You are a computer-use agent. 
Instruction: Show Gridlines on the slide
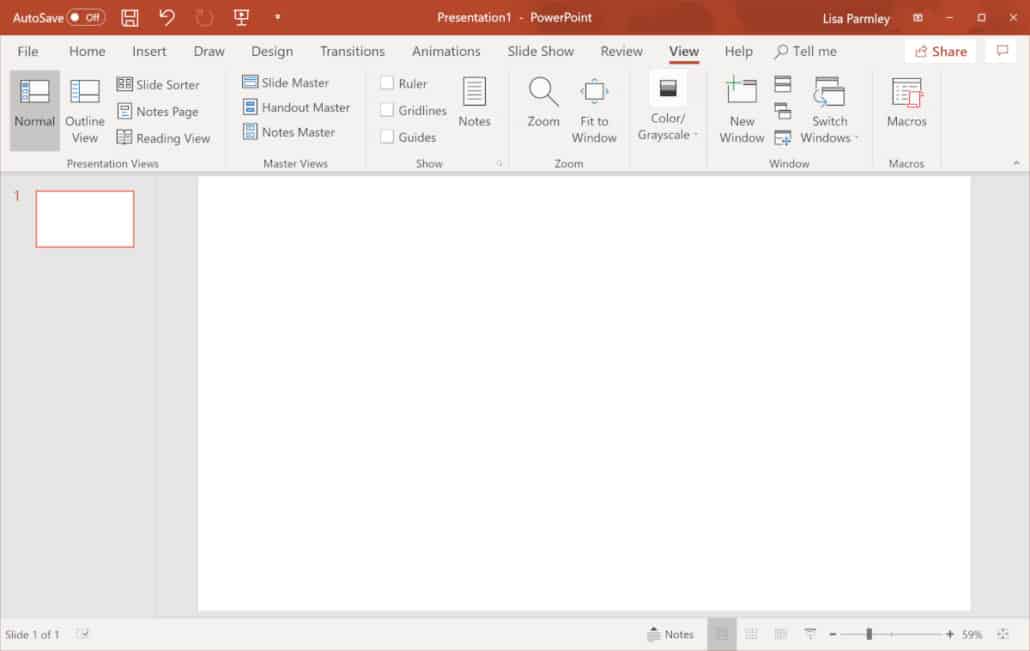(388, 110)
